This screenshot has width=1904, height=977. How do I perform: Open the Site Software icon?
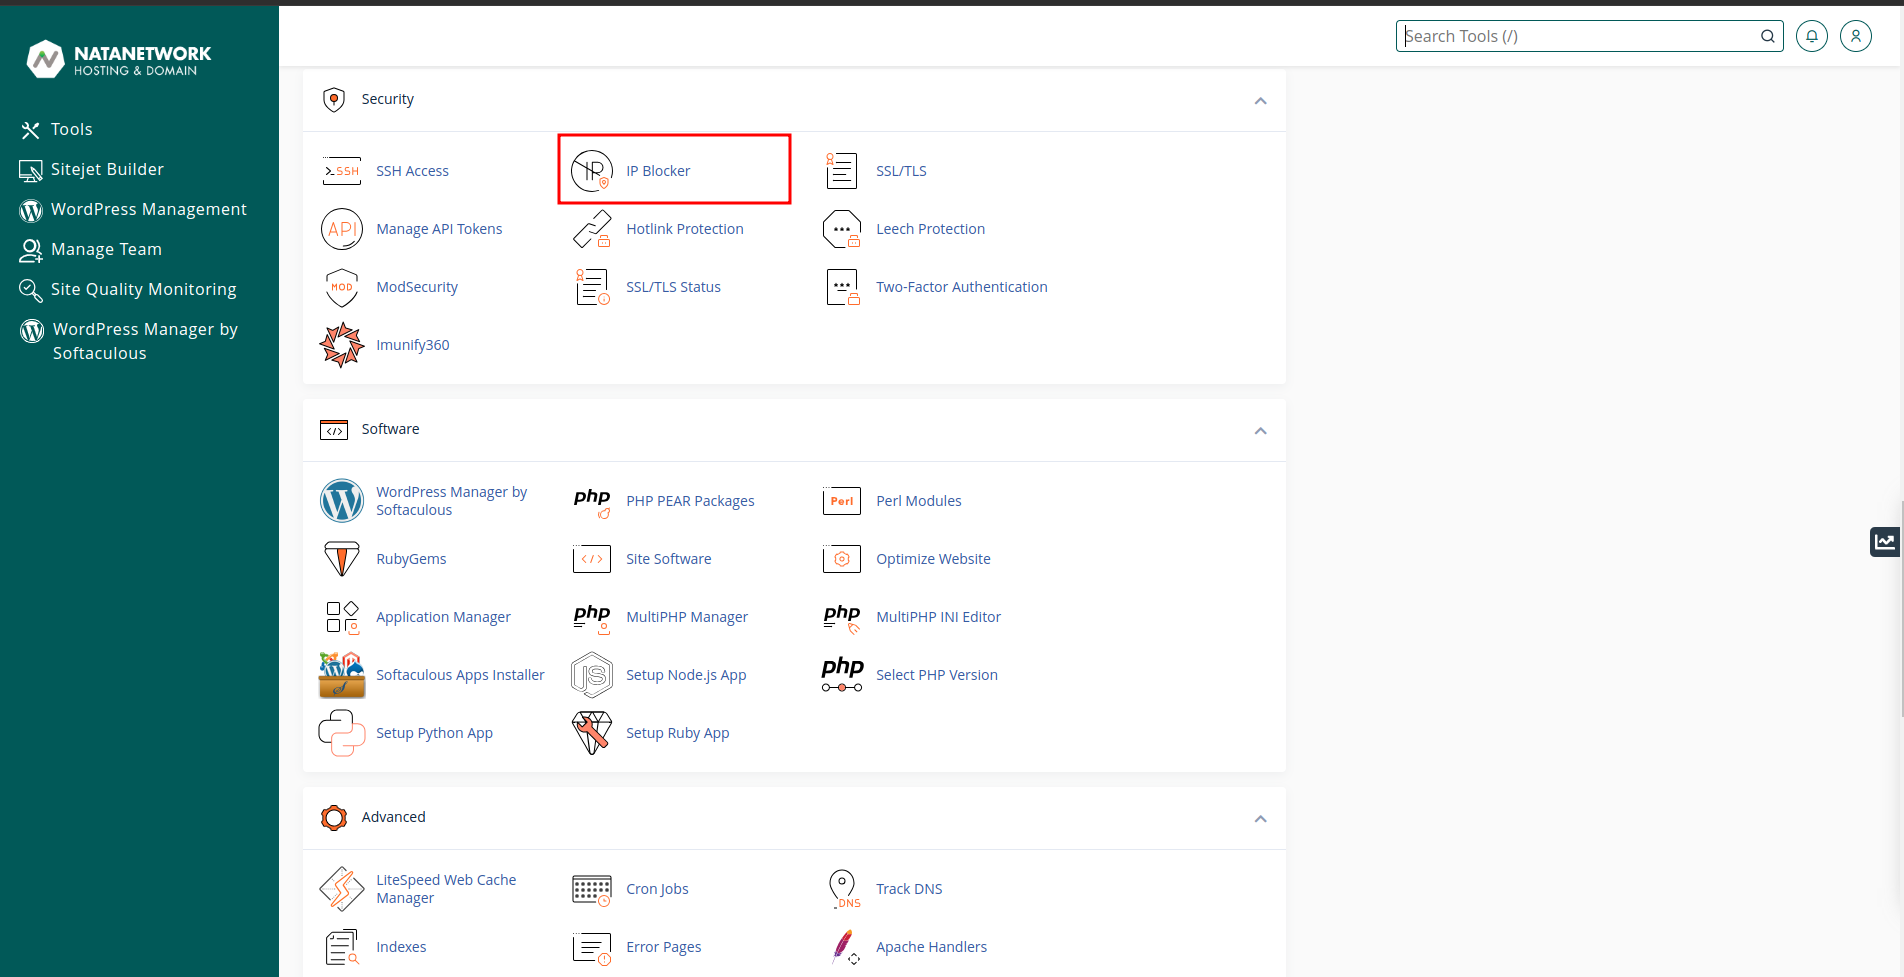click(592, 559)
